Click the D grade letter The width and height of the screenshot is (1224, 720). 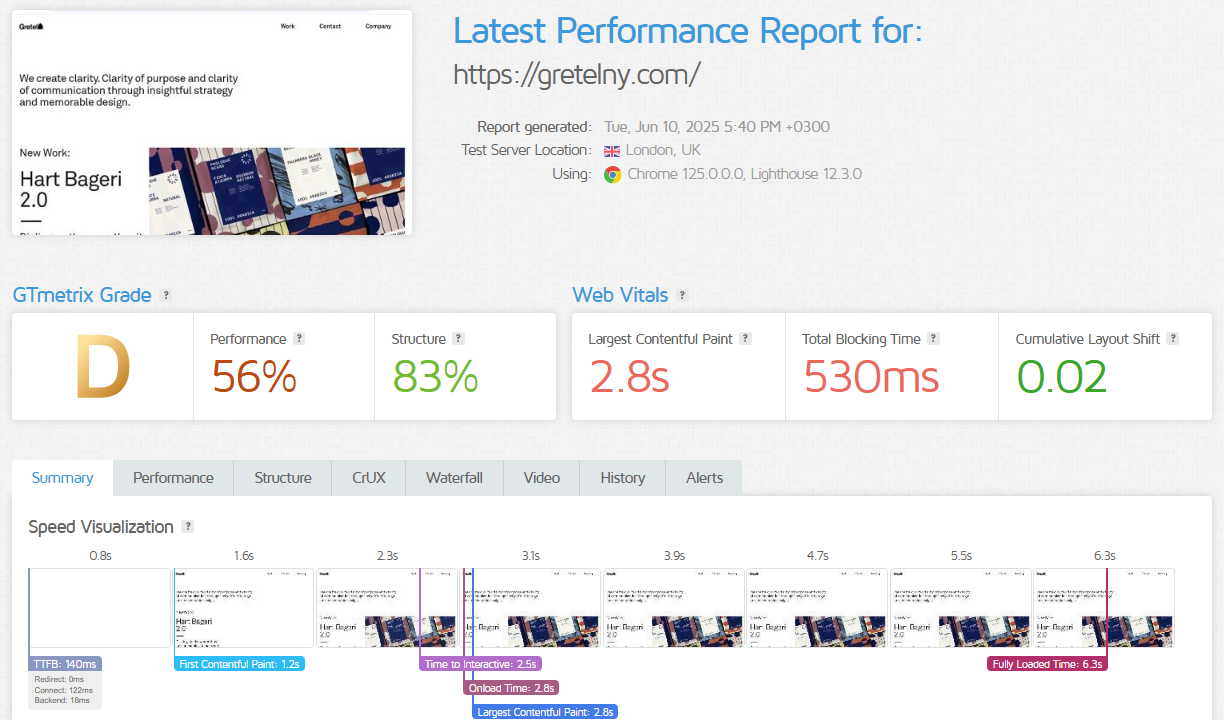102,367
